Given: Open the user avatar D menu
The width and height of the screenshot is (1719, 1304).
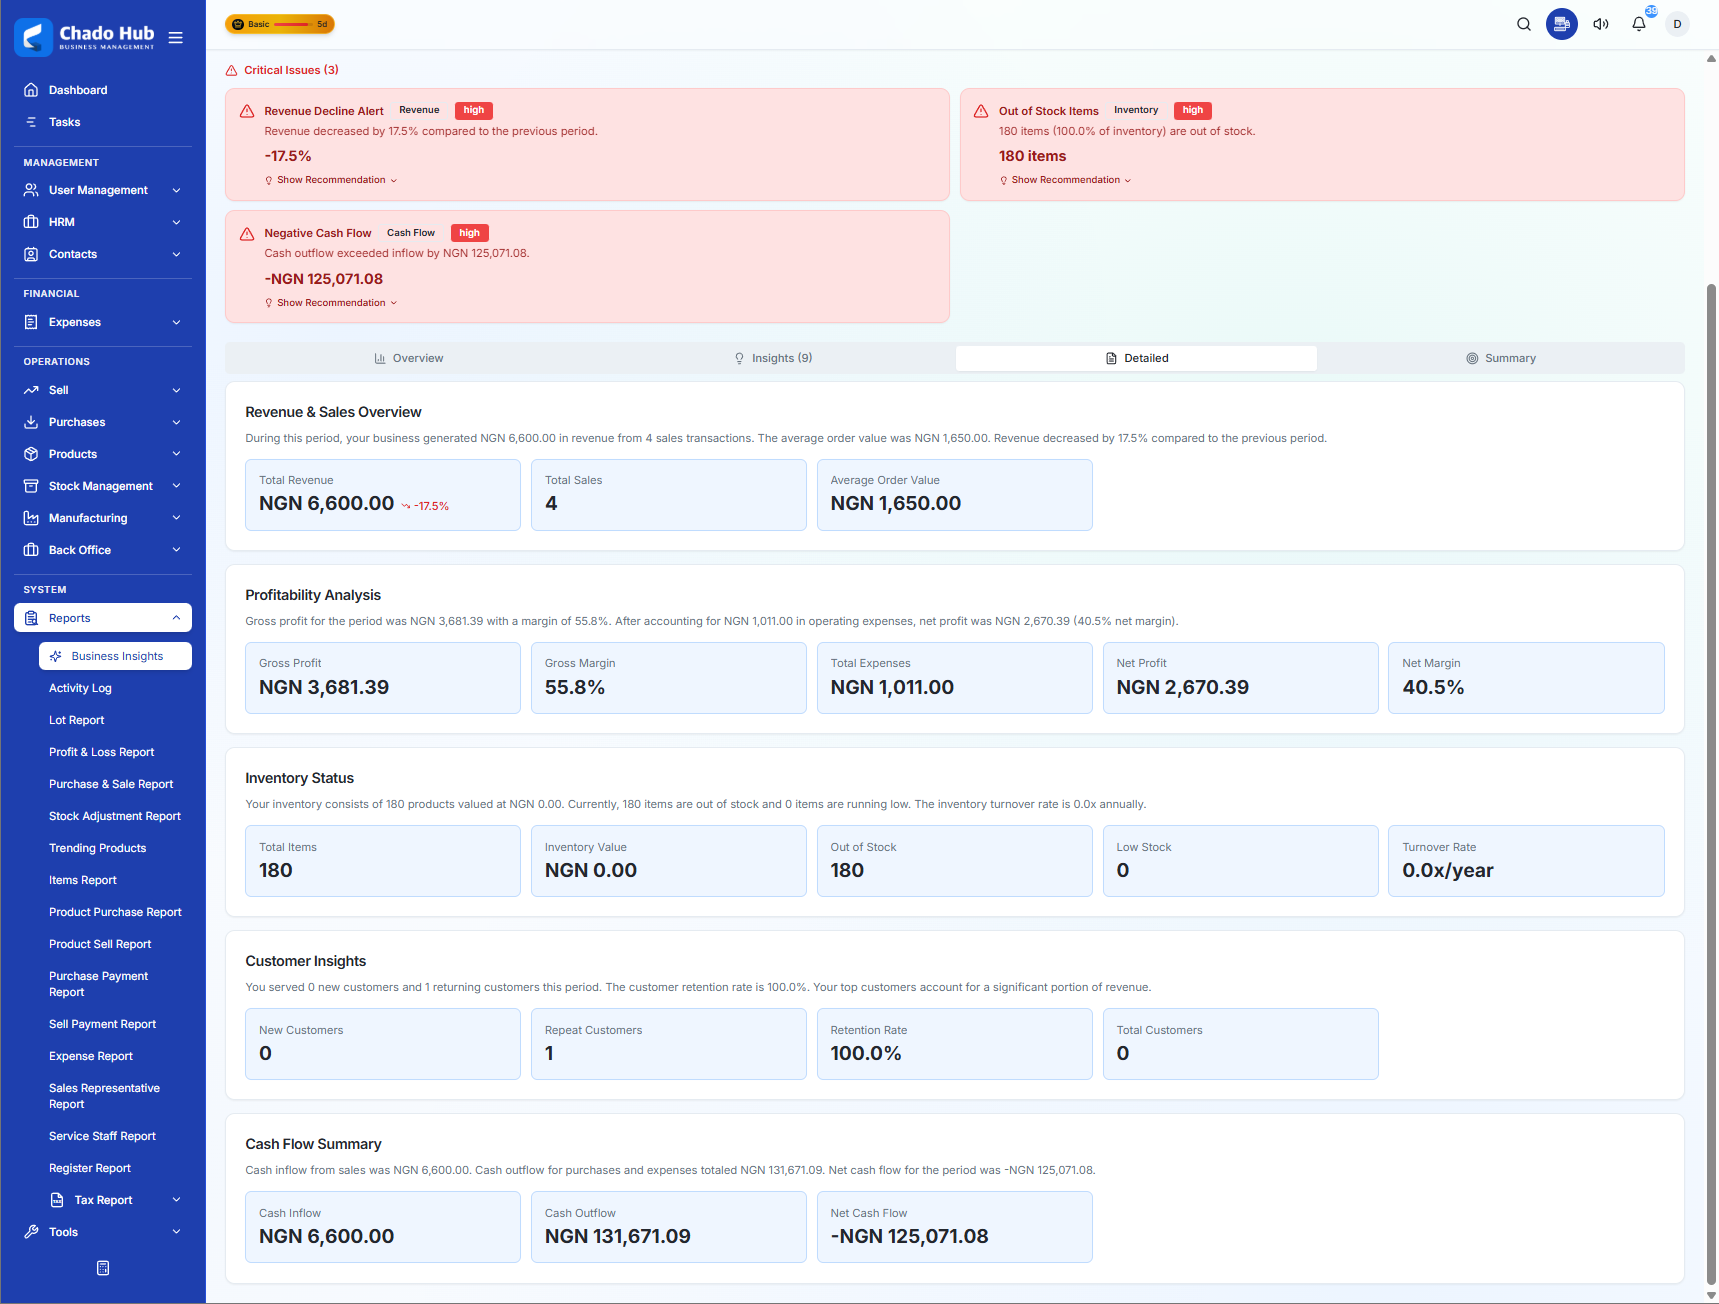Looking at the screenshot, I should pos(1677,24).
